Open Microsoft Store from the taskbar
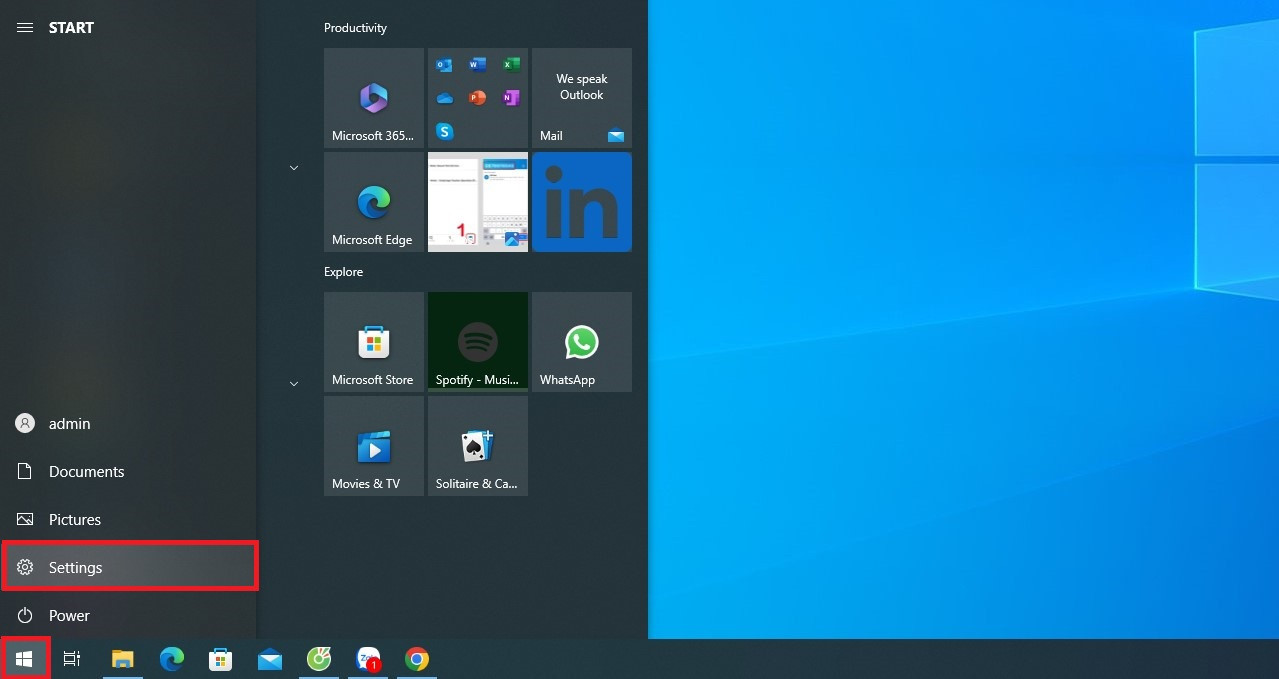Viewport: 1279px width, 679px height. coord(221,659)
